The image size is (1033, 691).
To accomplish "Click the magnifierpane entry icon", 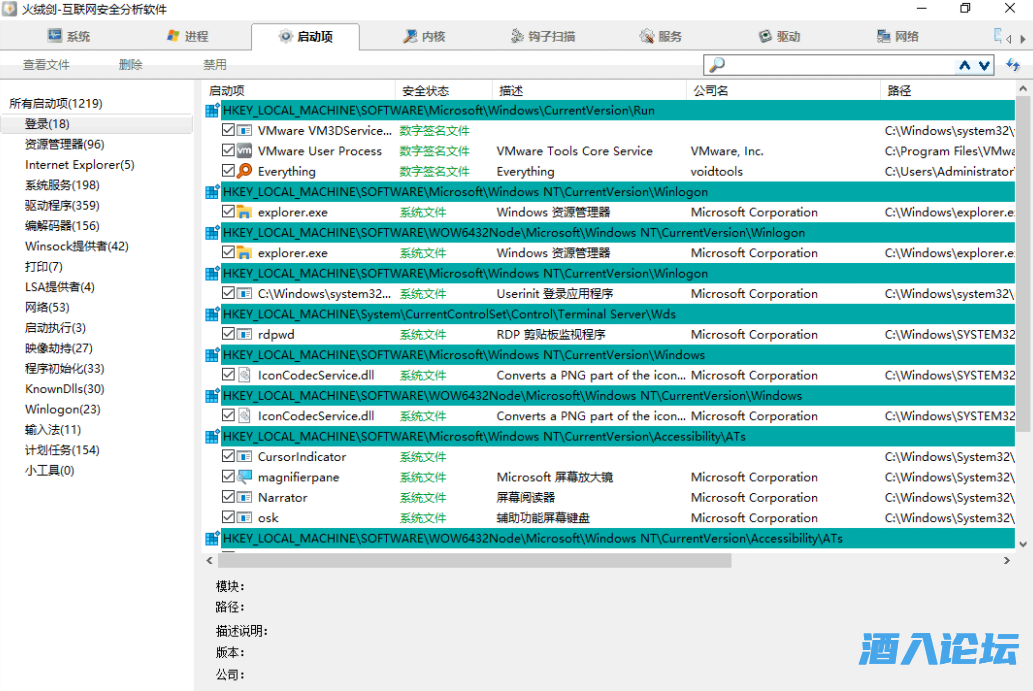I will pos(244,477).
